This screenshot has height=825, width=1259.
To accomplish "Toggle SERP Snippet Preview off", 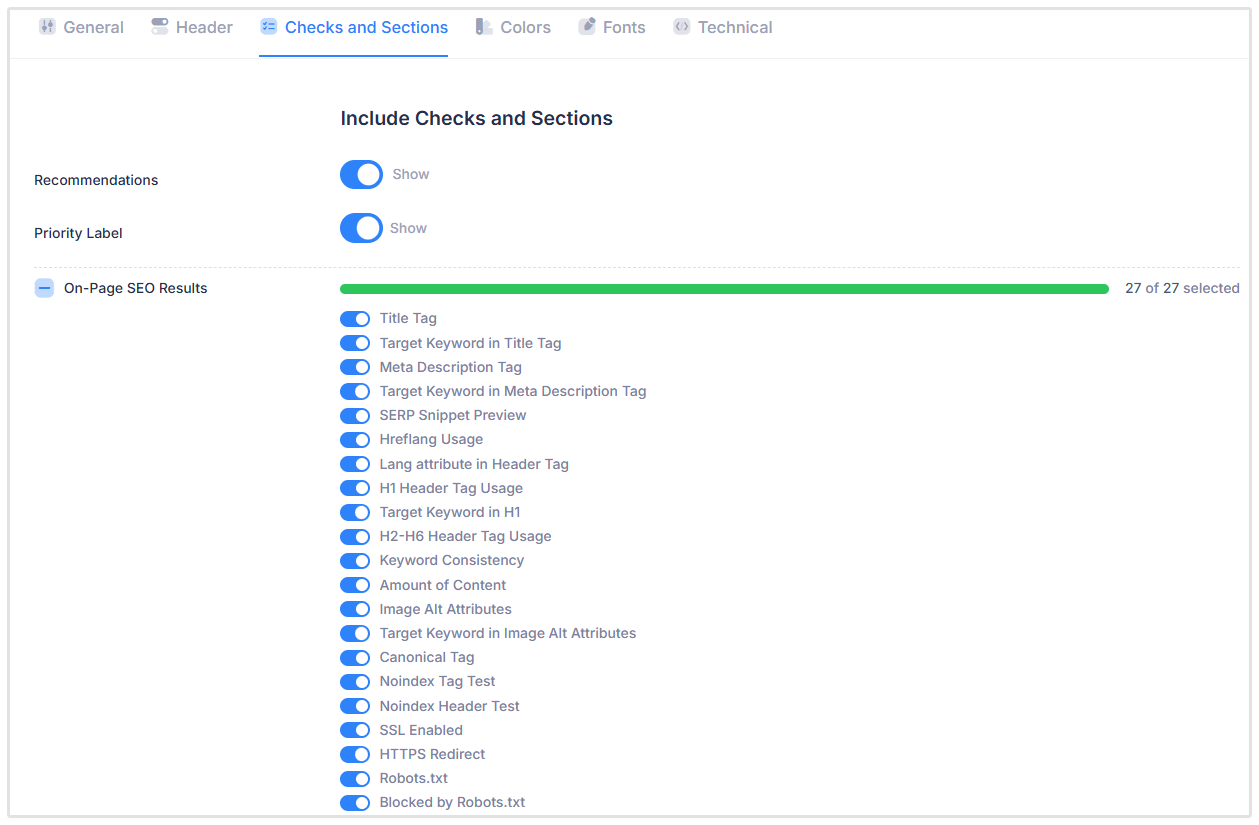I will [355, 416].
